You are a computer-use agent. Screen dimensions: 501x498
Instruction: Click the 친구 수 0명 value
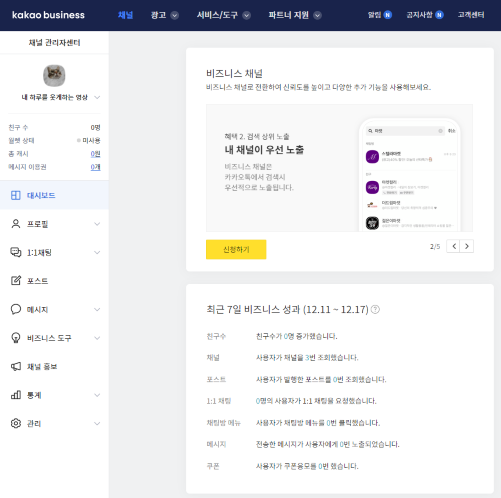point(95,127)
